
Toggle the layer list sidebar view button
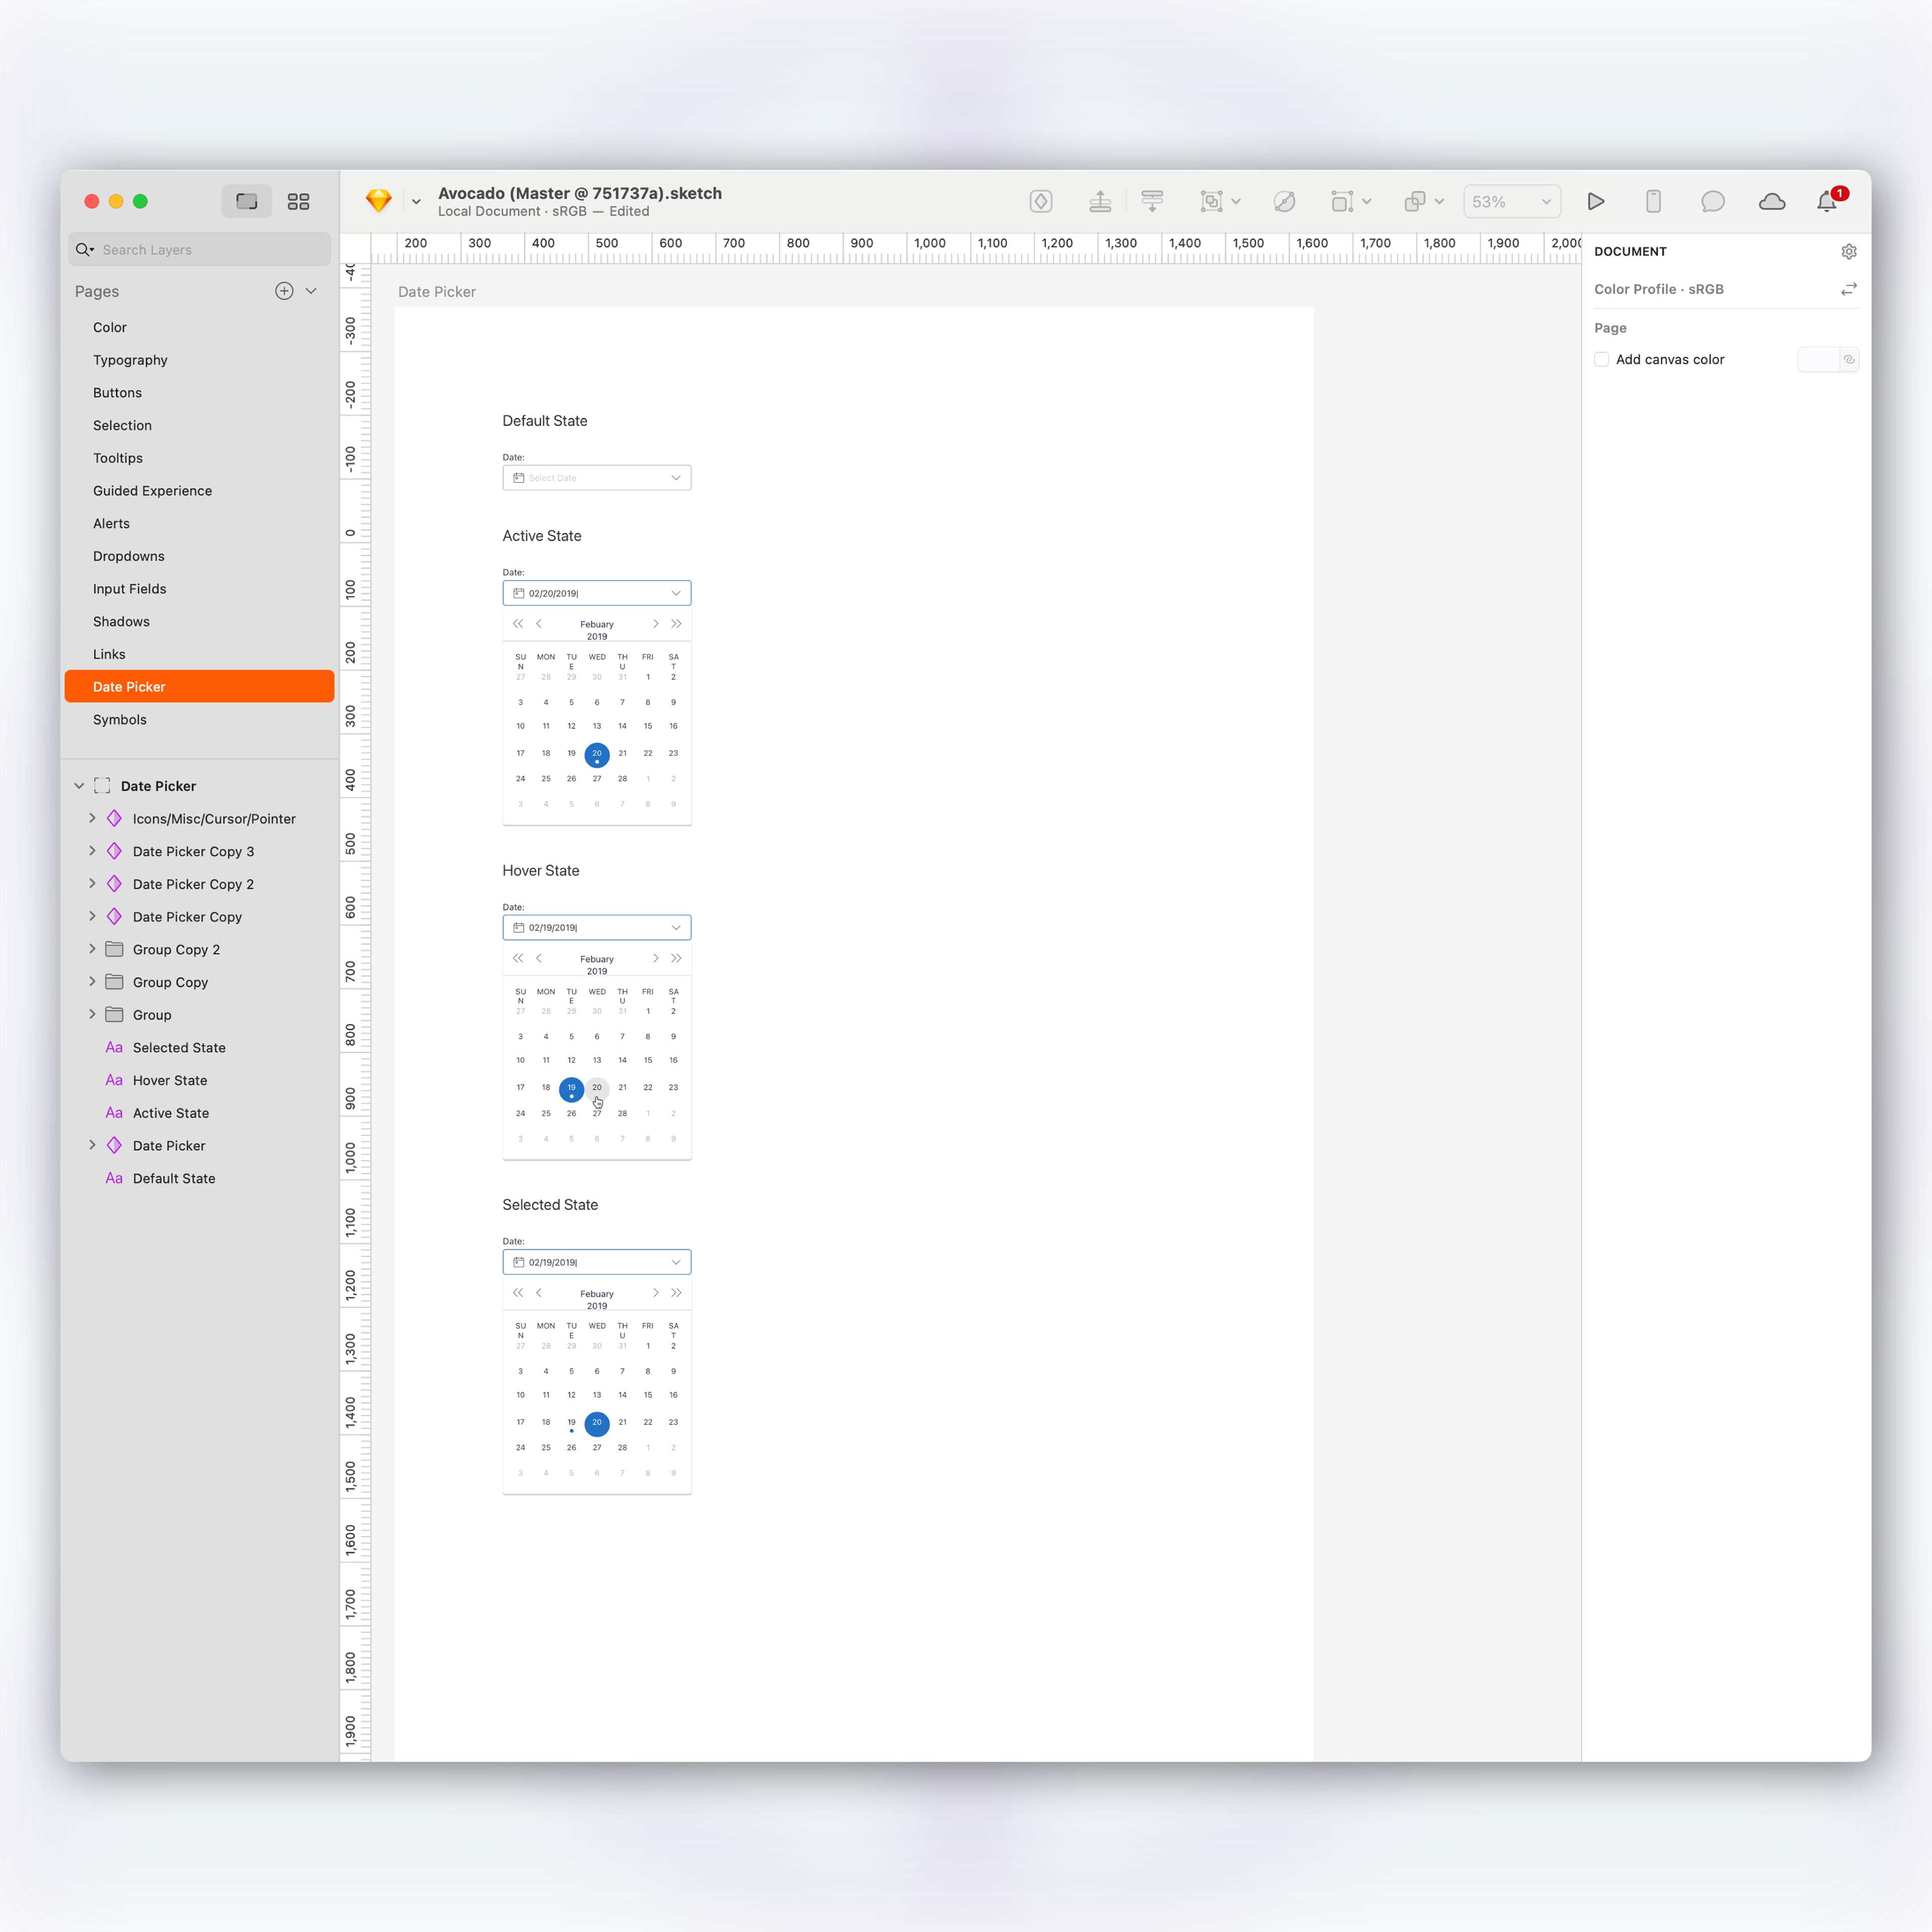246,201
